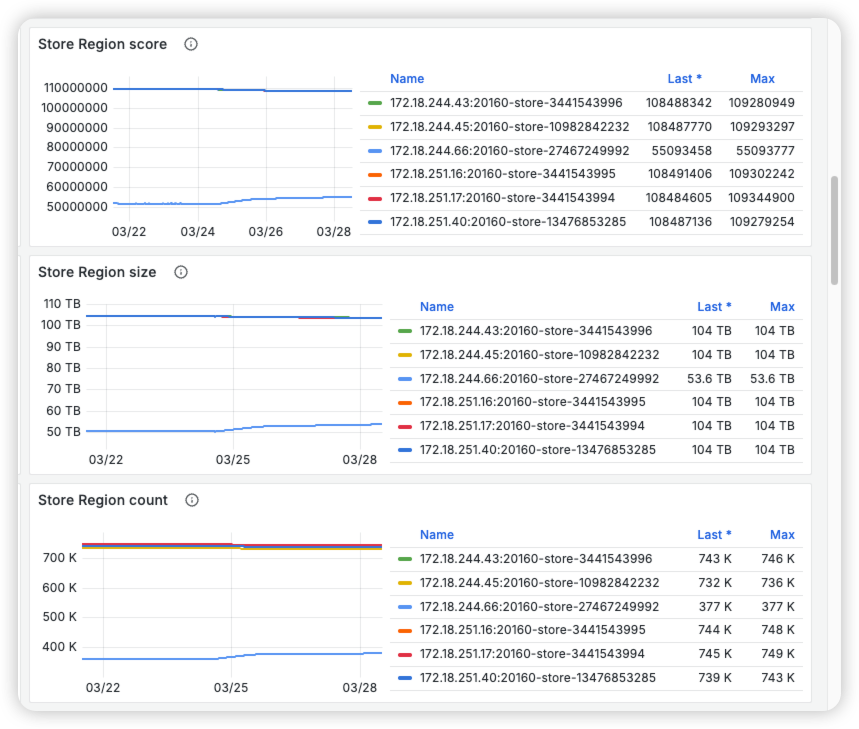This screenshot has height=729, width=859.
Task: Toggle series 172.18.244.66 in Store Region score legend
Action: [509, 150]
